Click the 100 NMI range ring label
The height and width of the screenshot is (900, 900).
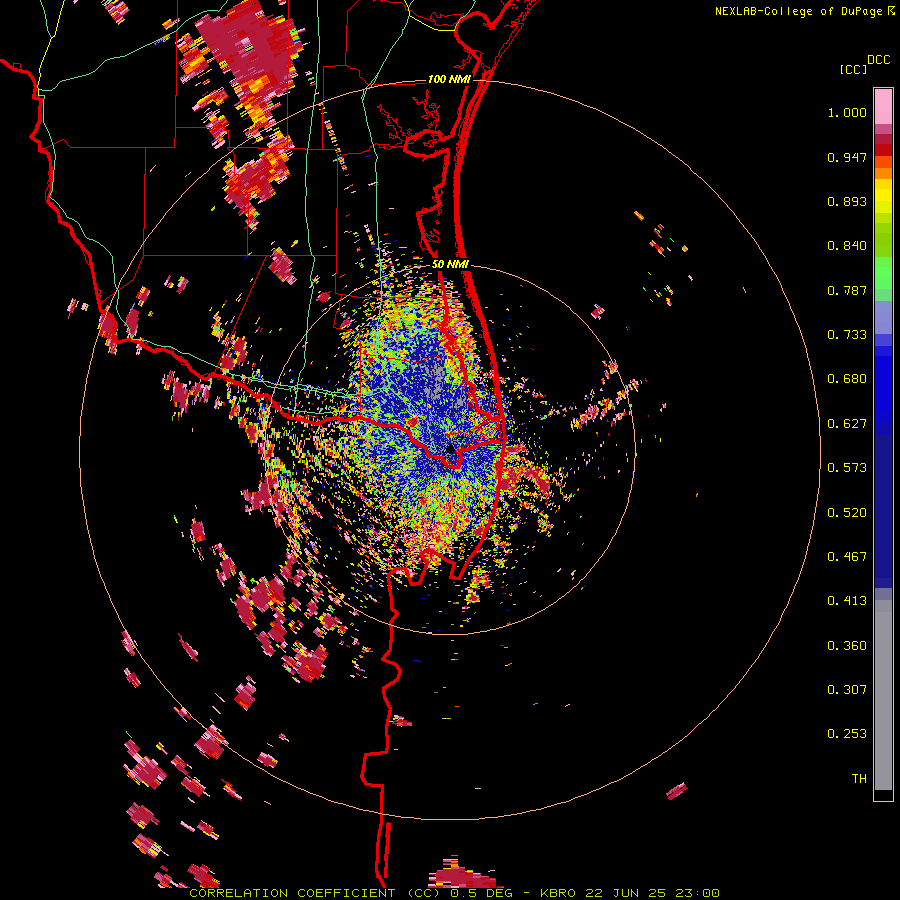(449, 79)
